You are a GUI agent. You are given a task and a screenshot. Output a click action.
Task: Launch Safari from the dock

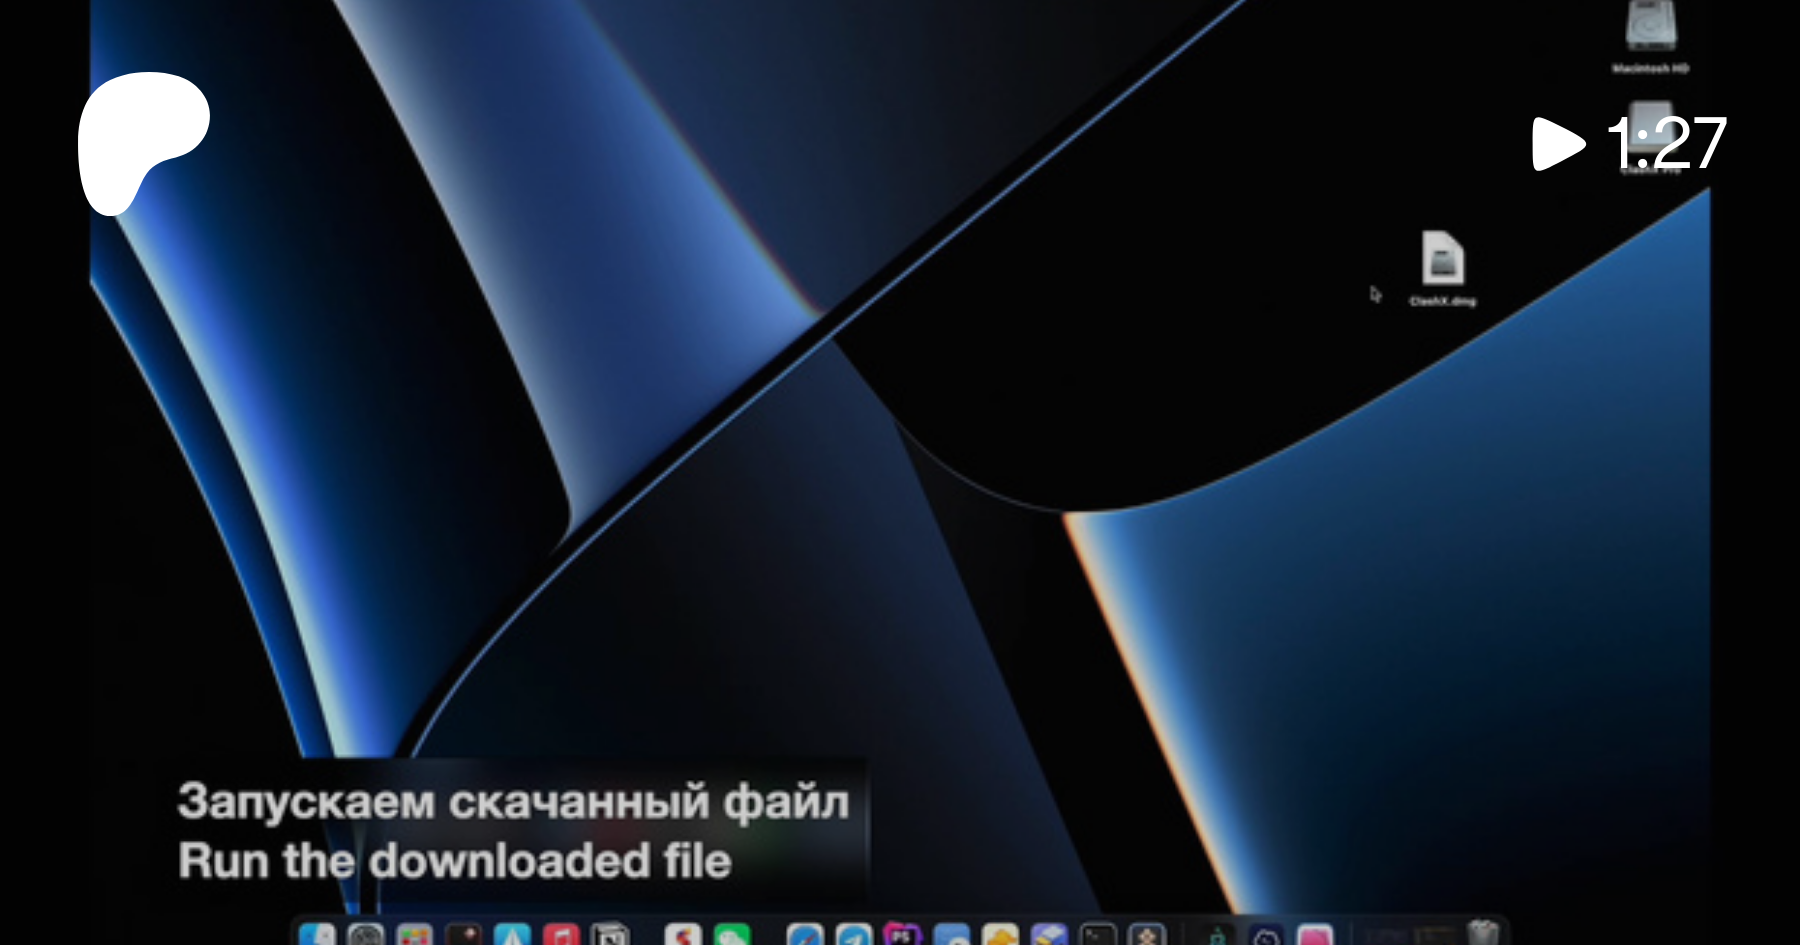[x=805, y=936]
